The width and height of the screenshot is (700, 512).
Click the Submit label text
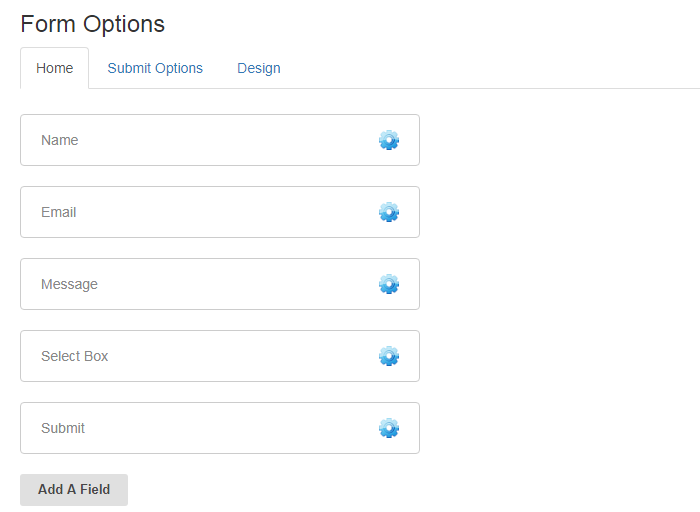[63, 428]
